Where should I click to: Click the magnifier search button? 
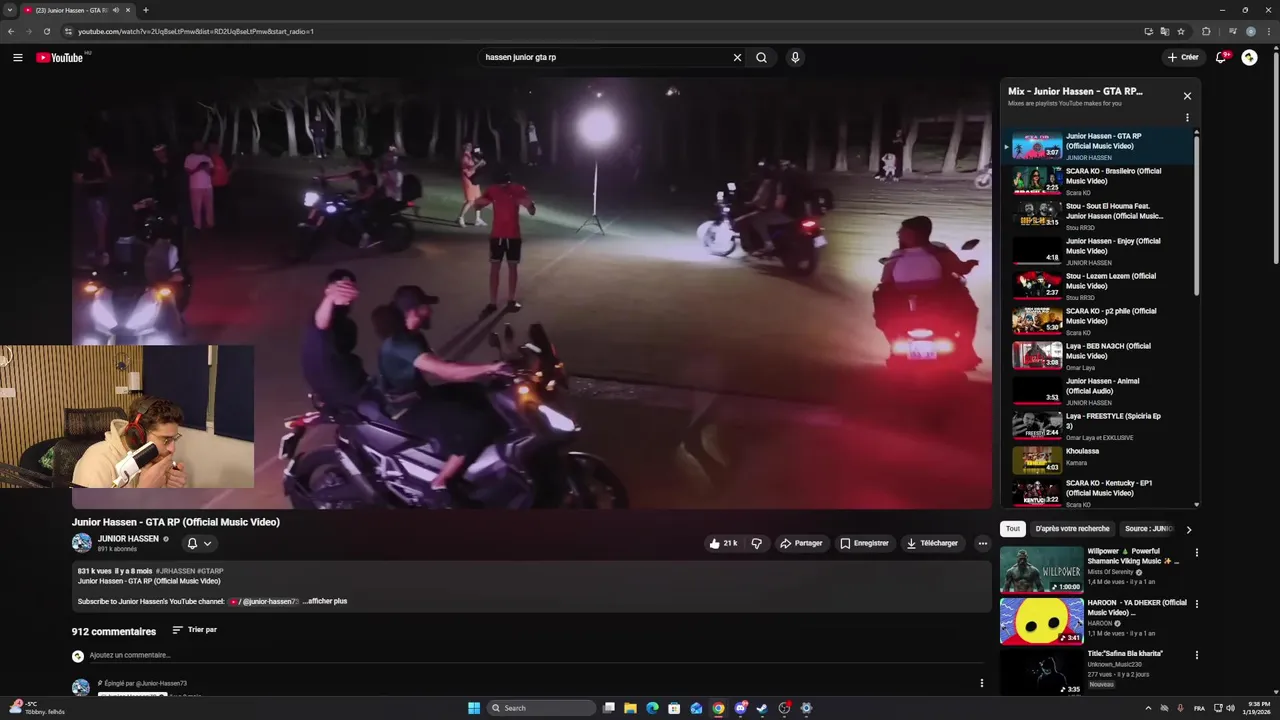coord(761,57)
